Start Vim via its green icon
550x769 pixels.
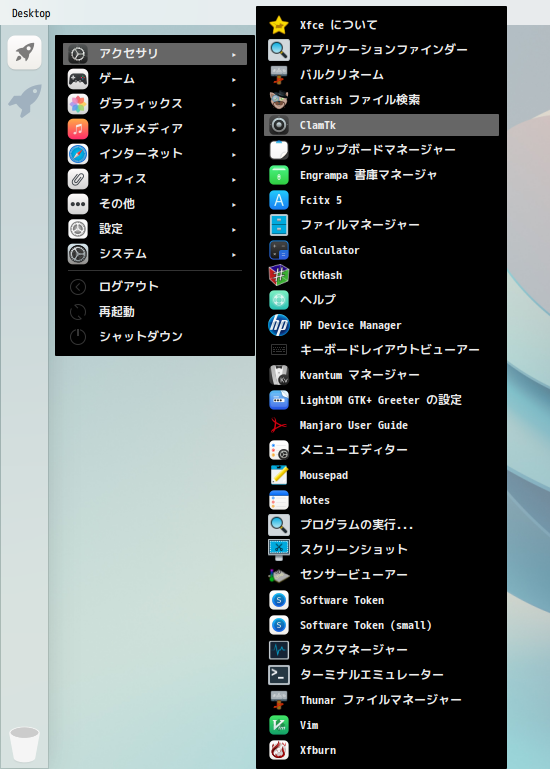coord(279,725)
